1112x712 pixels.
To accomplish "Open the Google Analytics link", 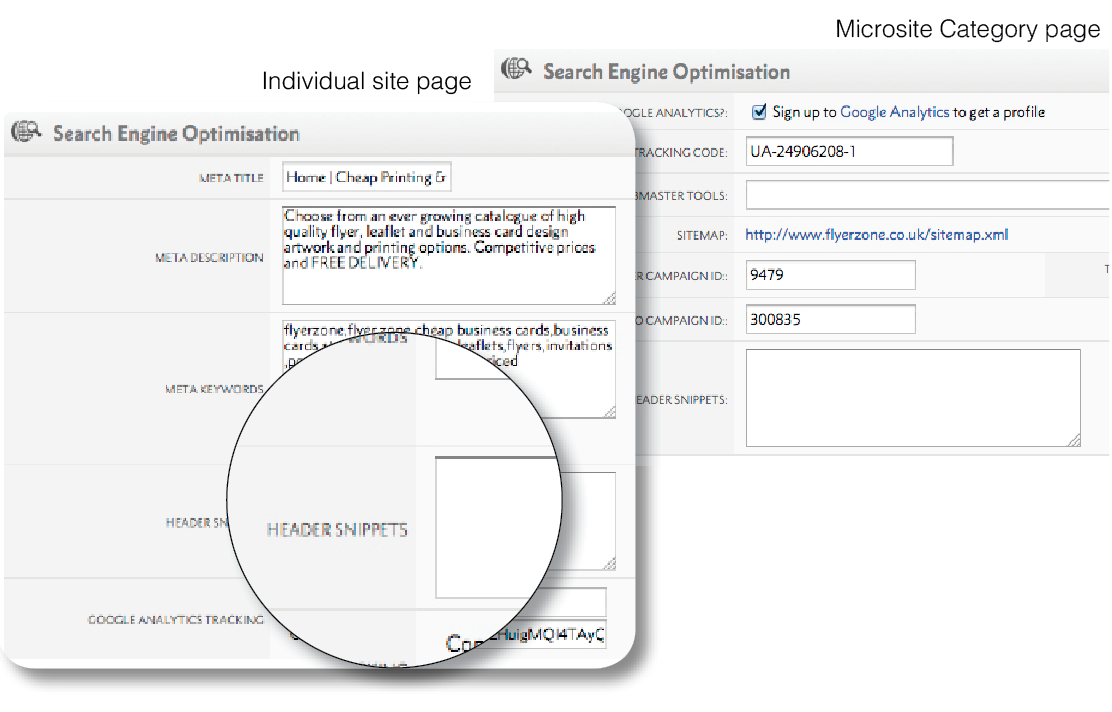I will point(894,112).
